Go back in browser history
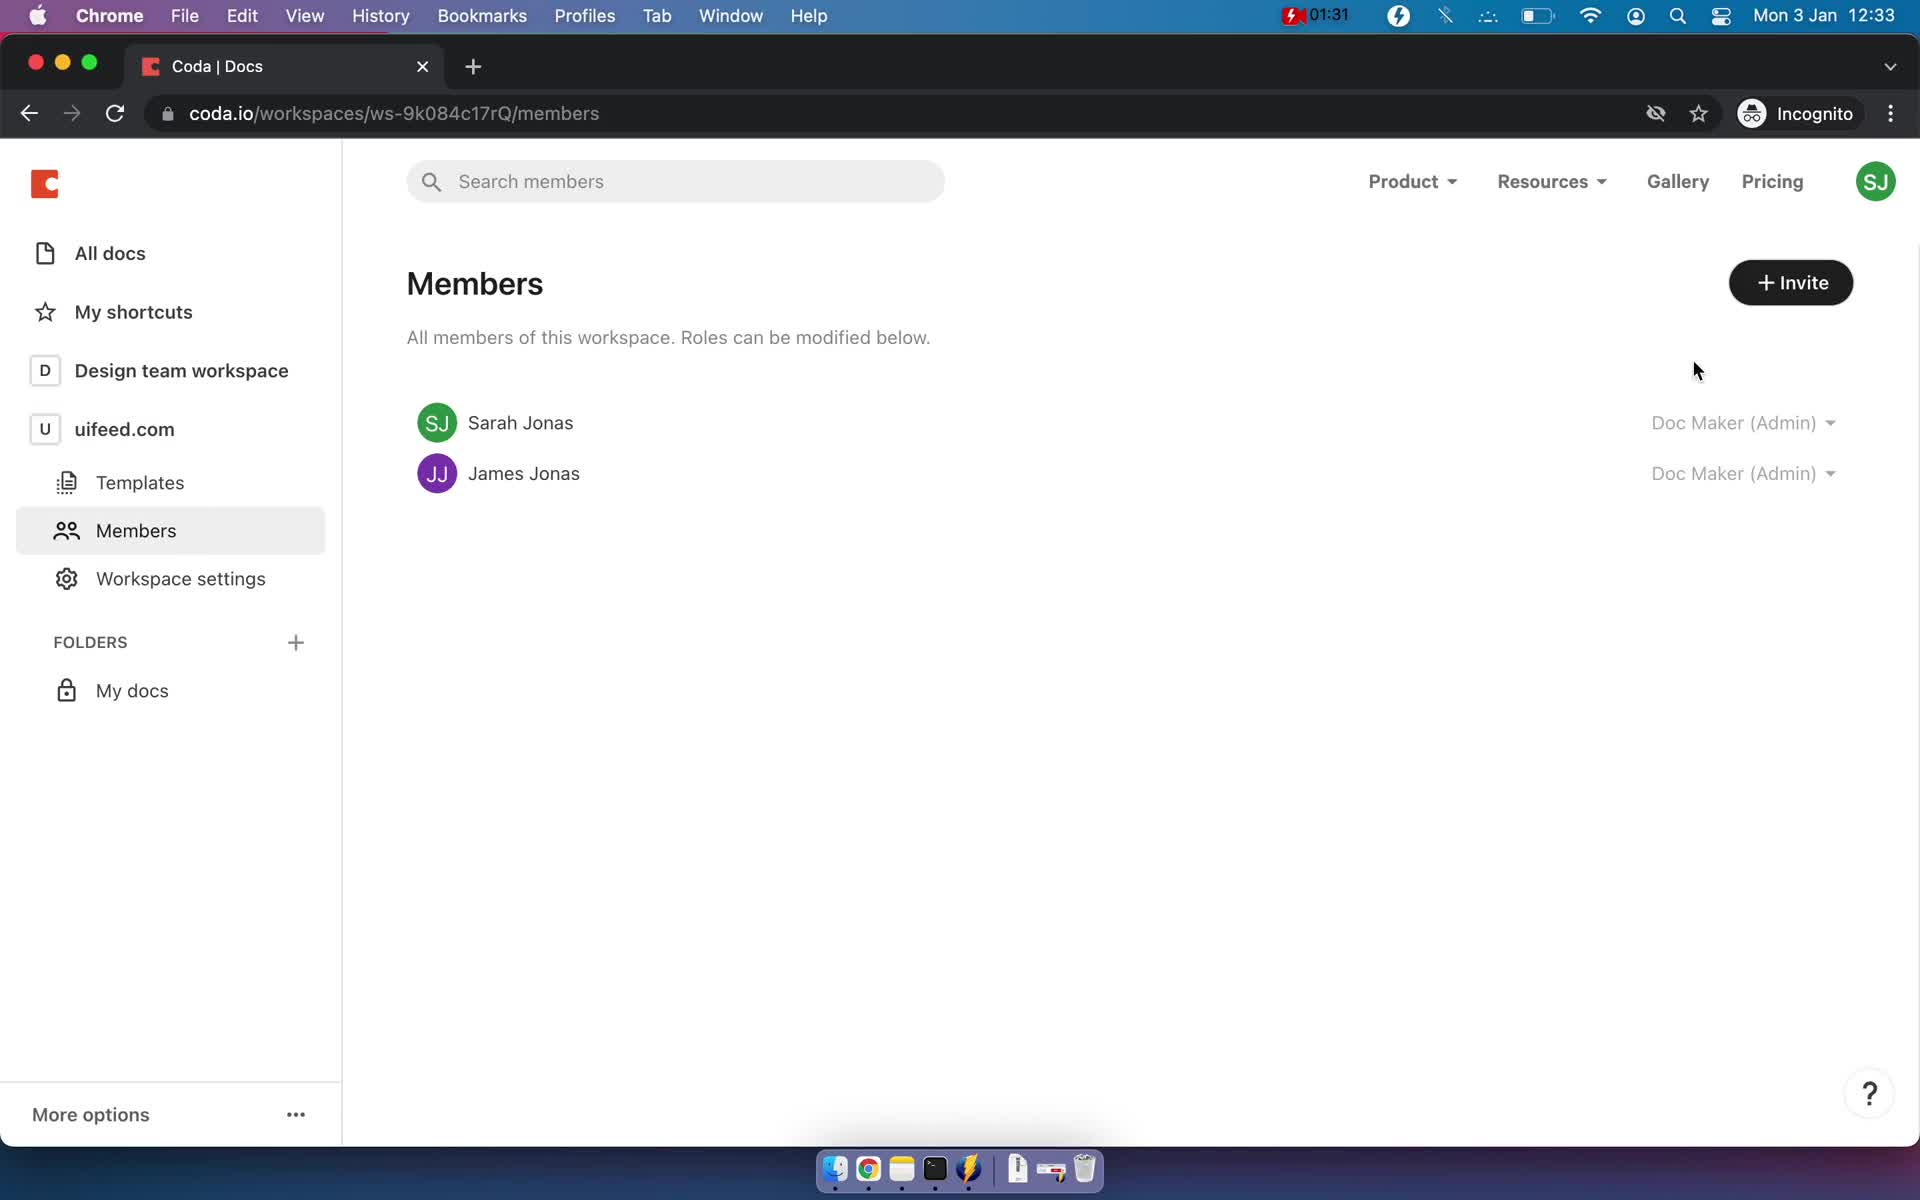The image size is (1920, 1200). pyautogui.click(x=29, y=114)
